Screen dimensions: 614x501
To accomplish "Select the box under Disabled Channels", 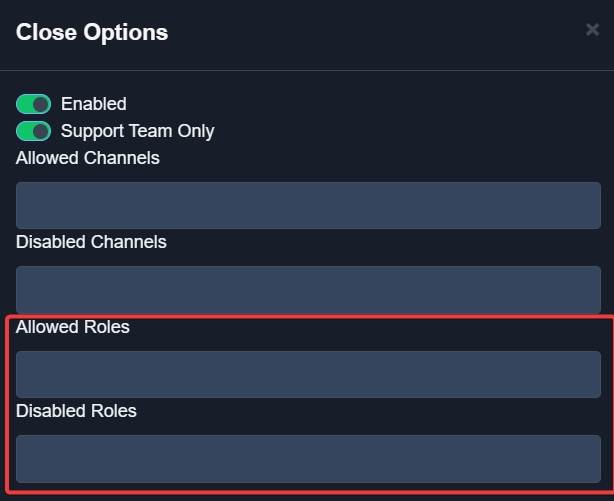I will click(308, 289).
